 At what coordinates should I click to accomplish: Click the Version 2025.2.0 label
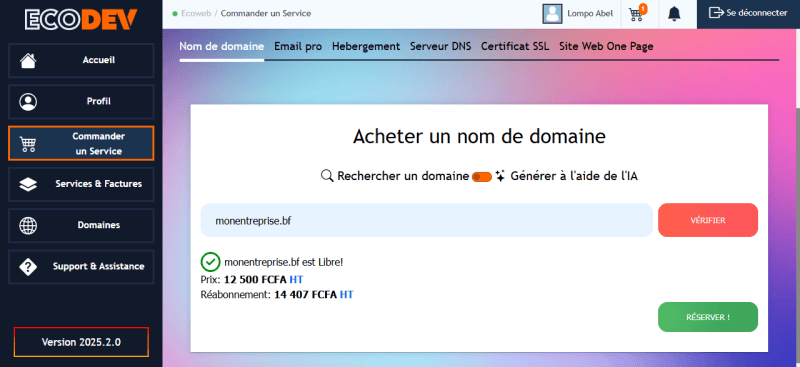pyautogui.click(x=81, y=342)
